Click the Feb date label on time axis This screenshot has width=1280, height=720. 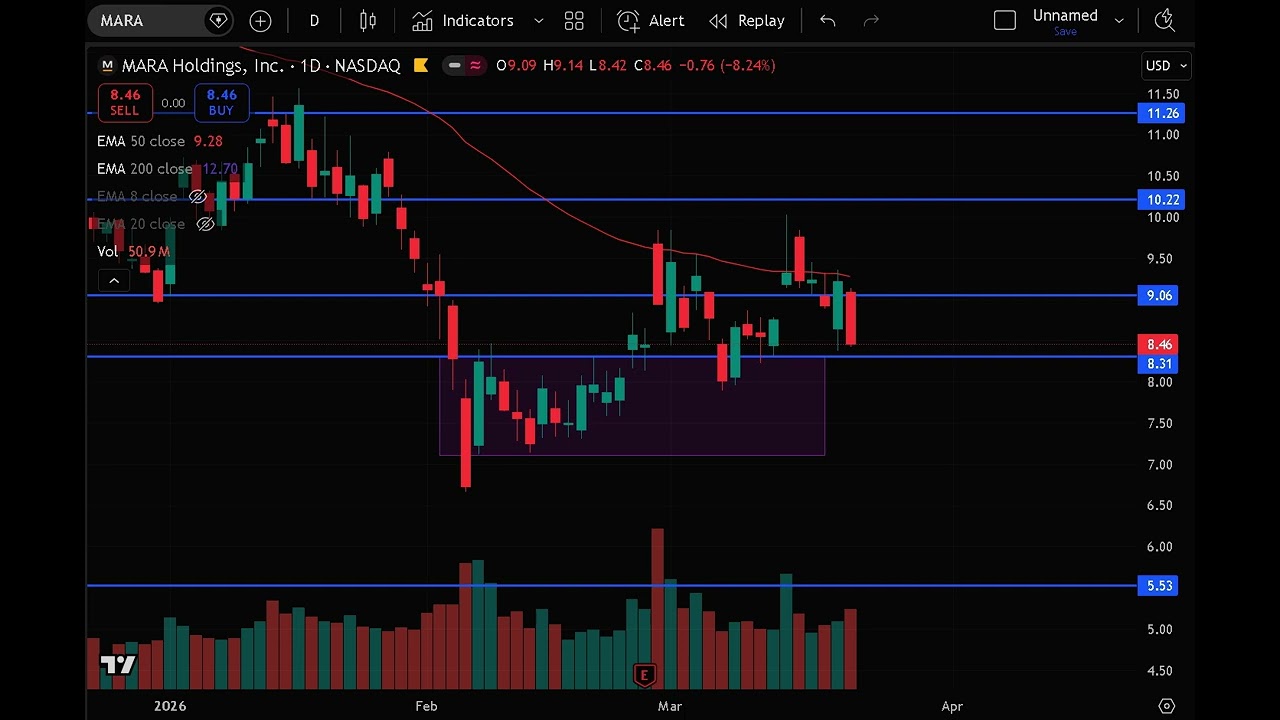[x=426, y=706]
